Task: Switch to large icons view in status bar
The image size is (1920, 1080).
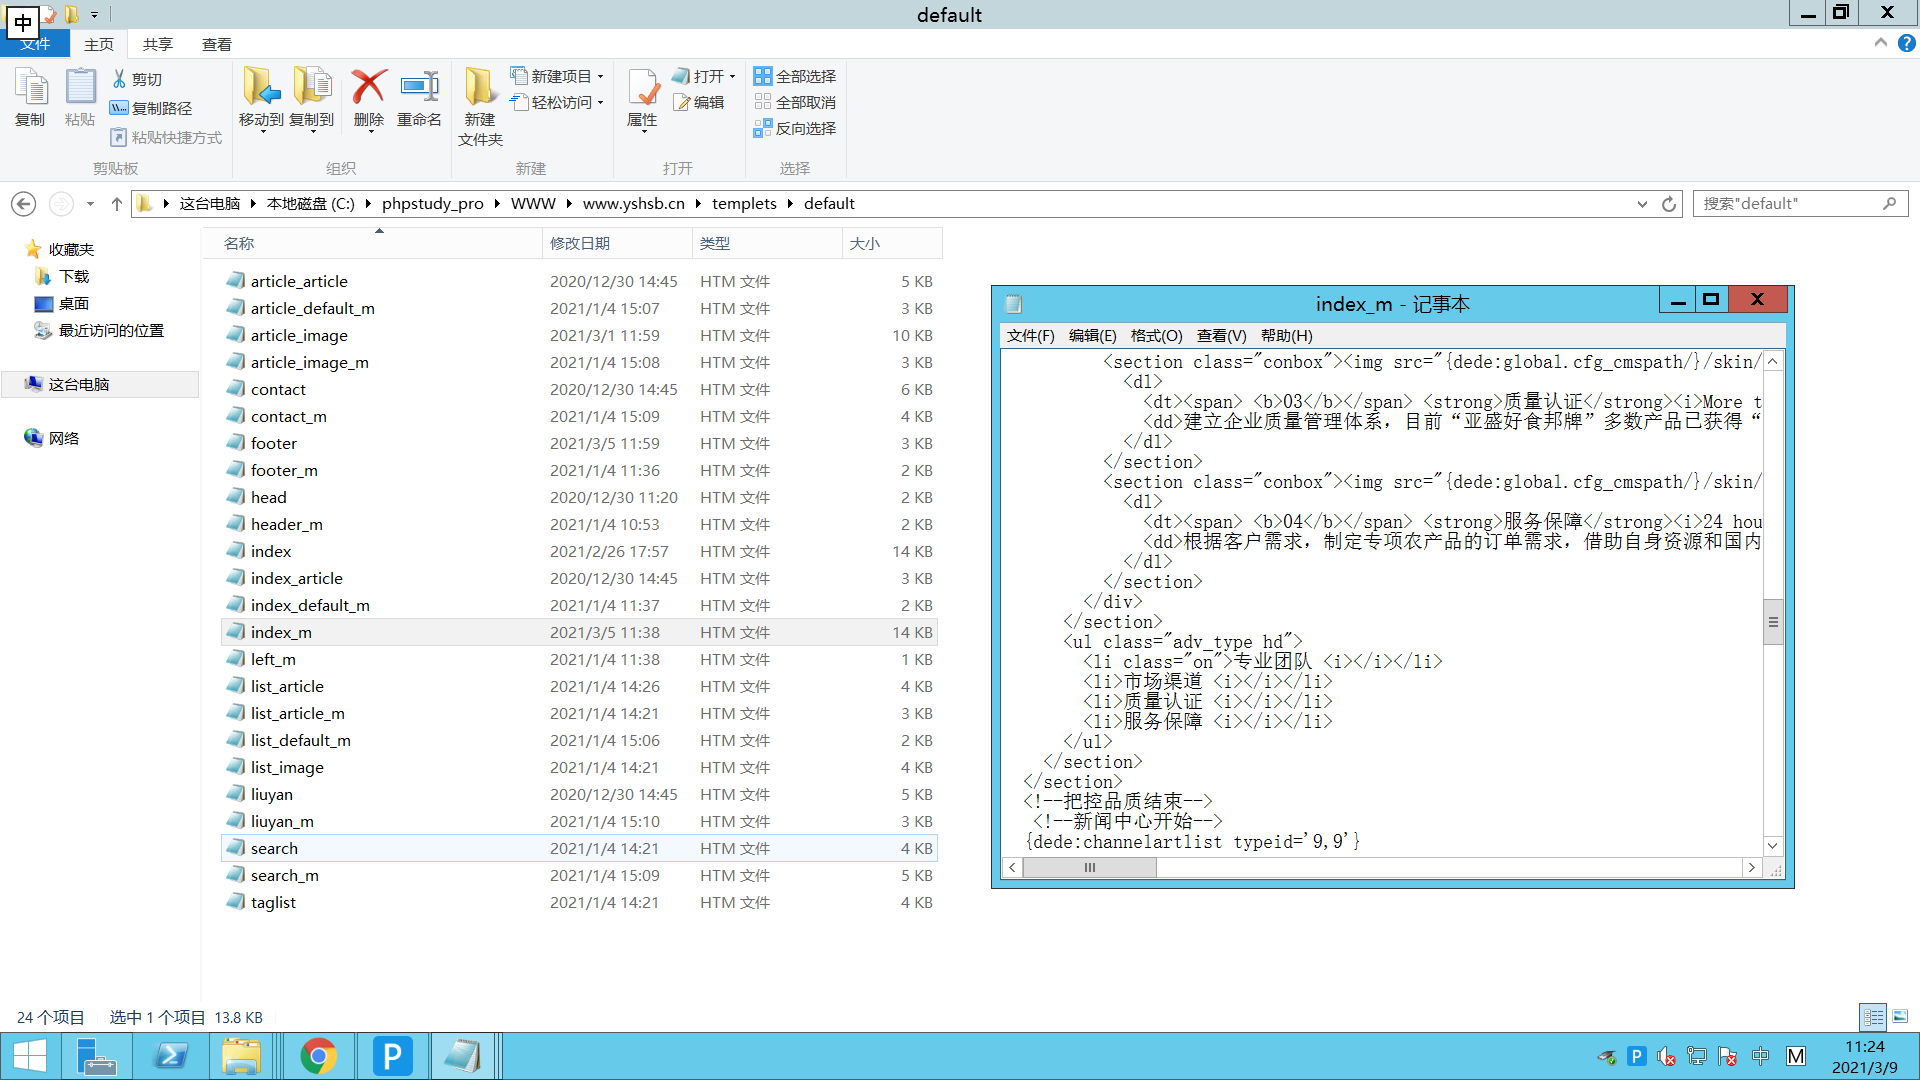Action: tap(1900, 1017)
